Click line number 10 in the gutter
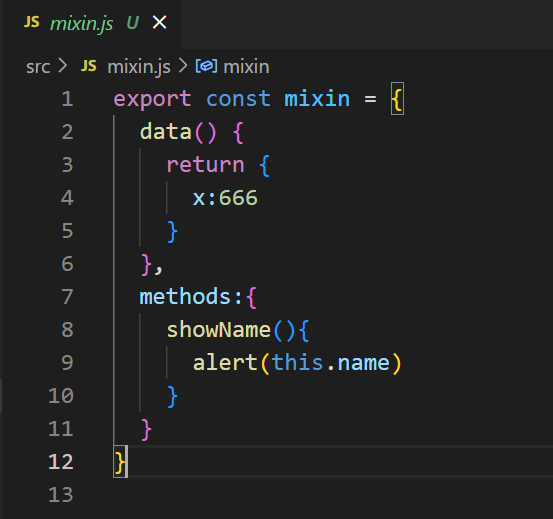The image size is (553, 519). (x=61, y=396)
